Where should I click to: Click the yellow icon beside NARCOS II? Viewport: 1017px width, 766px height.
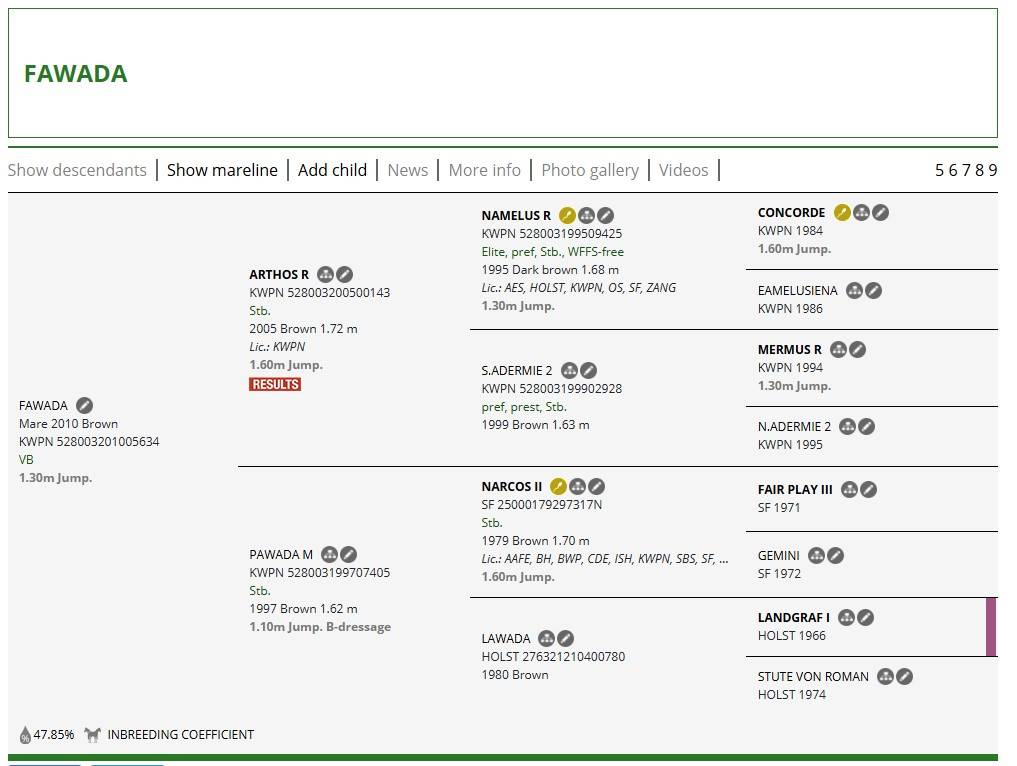coord(558,486)
